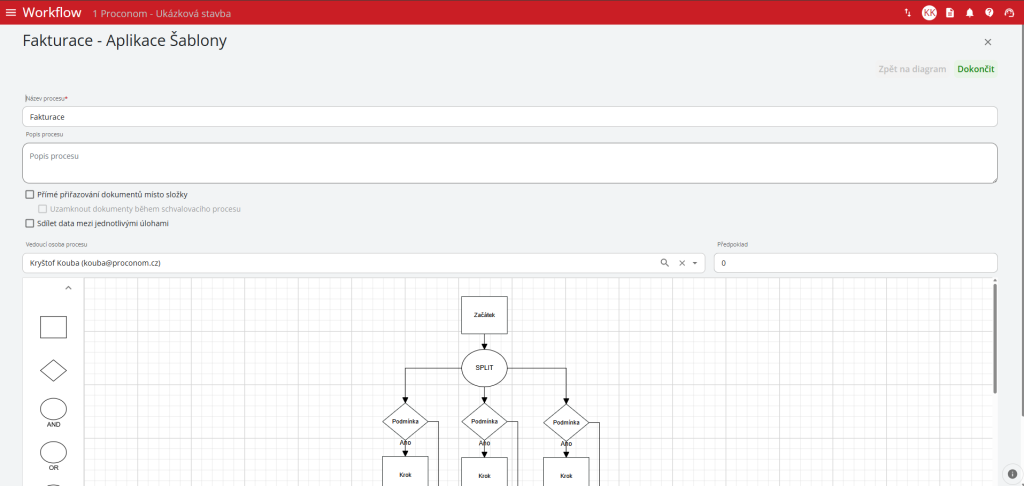Open notifications bell
The height and width of the screenshot is (486, 1024).
point(969,13)
